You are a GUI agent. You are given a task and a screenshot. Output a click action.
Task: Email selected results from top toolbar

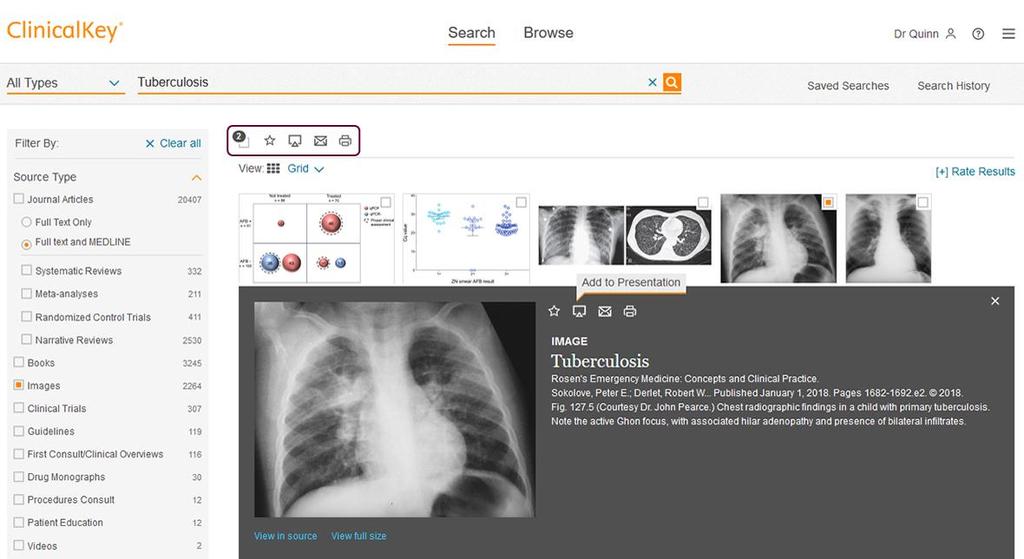[321, 141]
